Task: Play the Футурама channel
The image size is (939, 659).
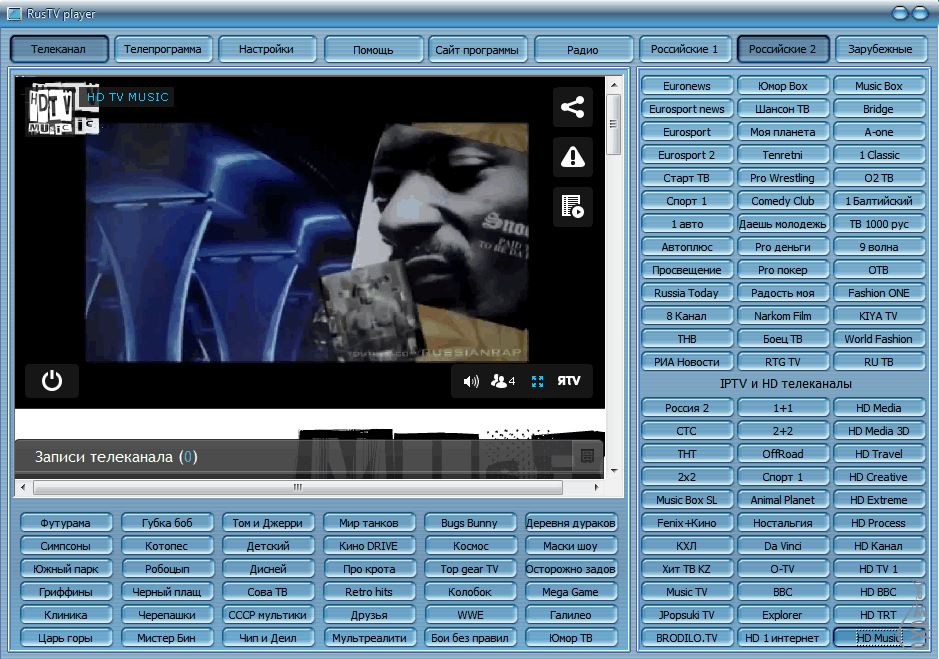Action: [x=66, y=523]
